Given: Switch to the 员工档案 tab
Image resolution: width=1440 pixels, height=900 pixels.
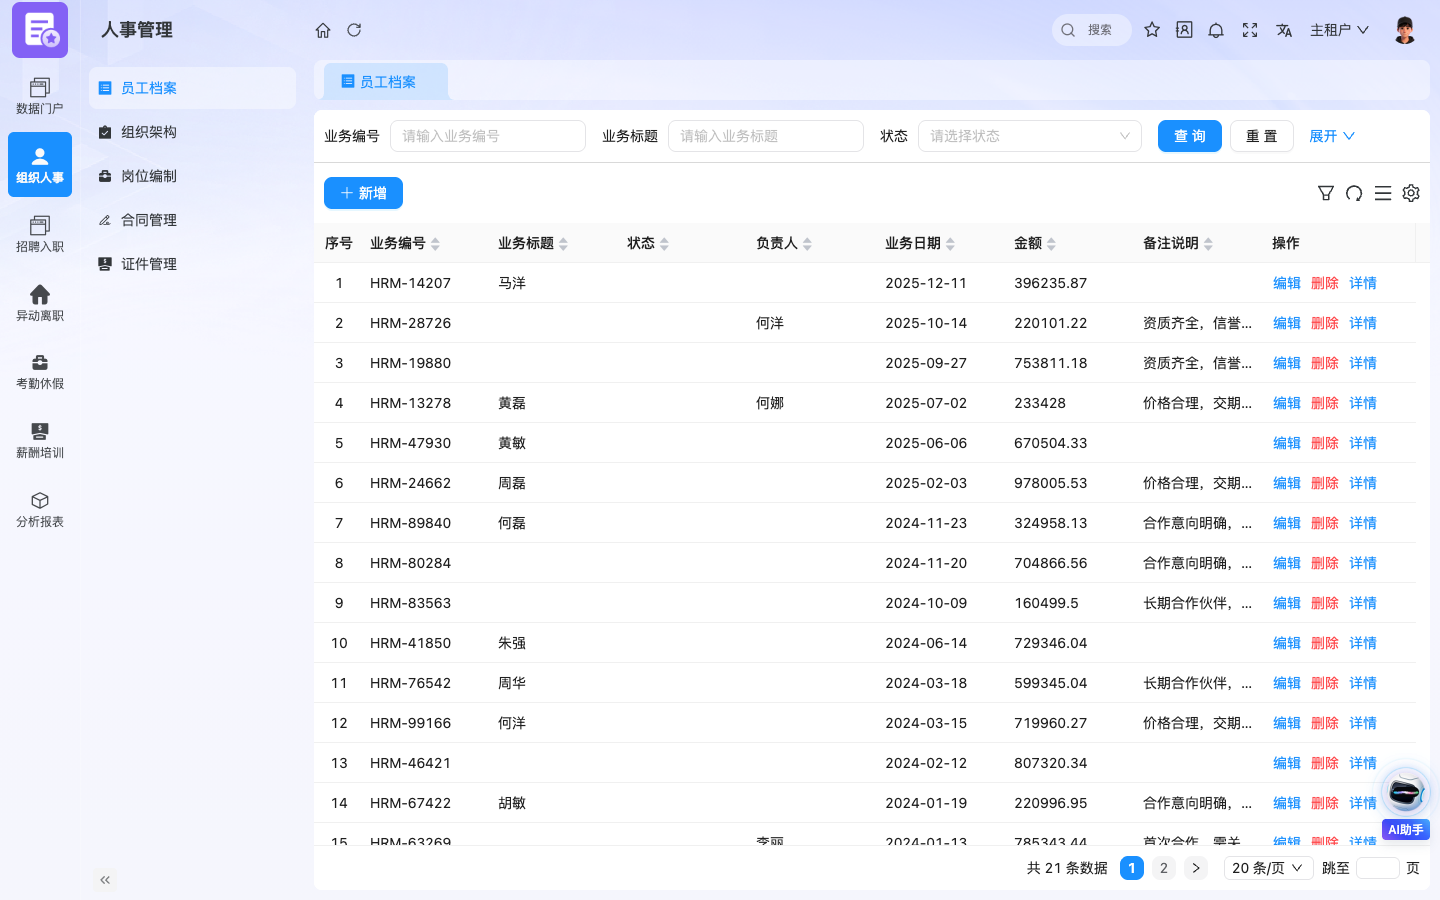Looking at the screenshot, I should tap(385, 82).
